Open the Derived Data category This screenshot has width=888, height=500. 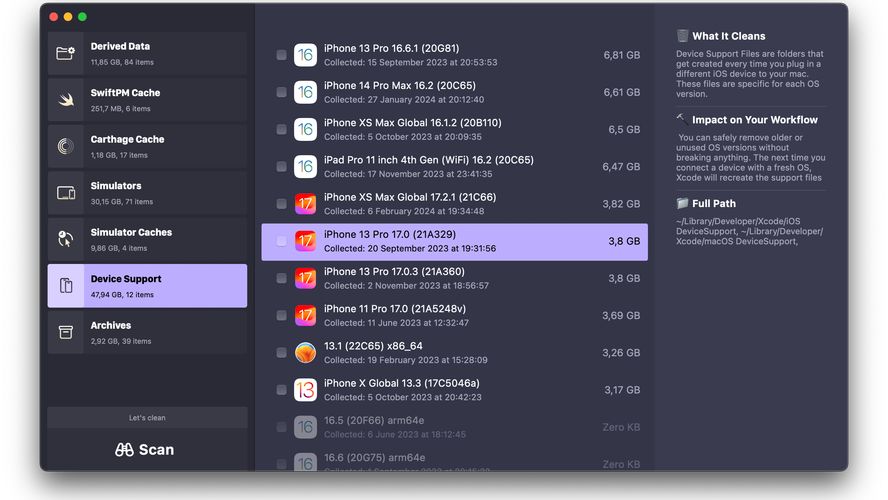[147, 53]
